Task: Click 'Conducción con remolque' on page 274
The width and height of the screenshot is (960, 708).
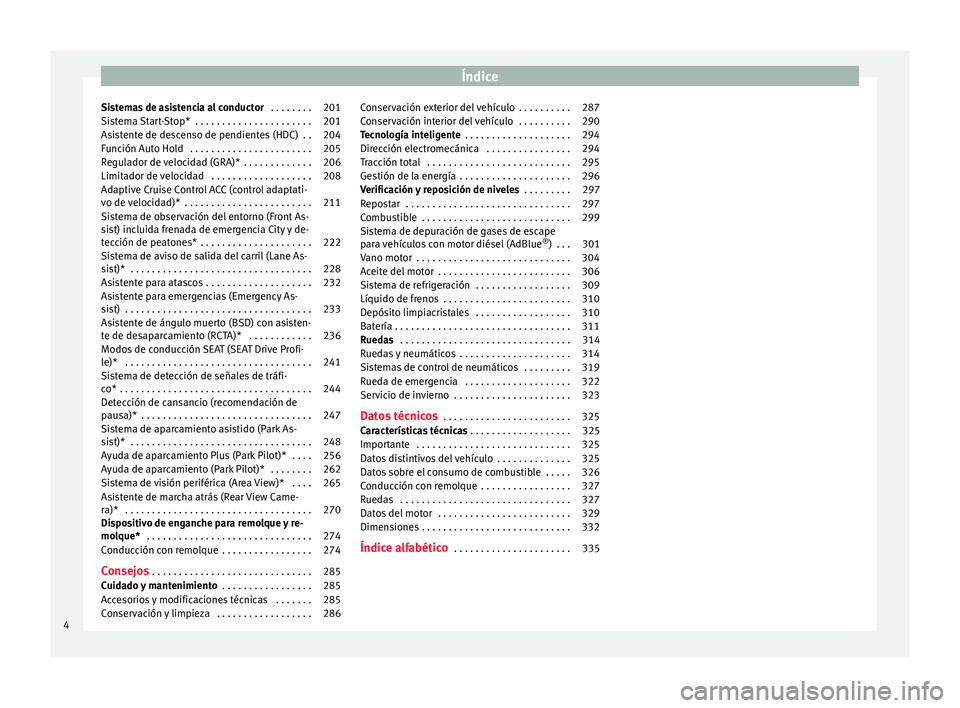Action: [x=160, y=550]
